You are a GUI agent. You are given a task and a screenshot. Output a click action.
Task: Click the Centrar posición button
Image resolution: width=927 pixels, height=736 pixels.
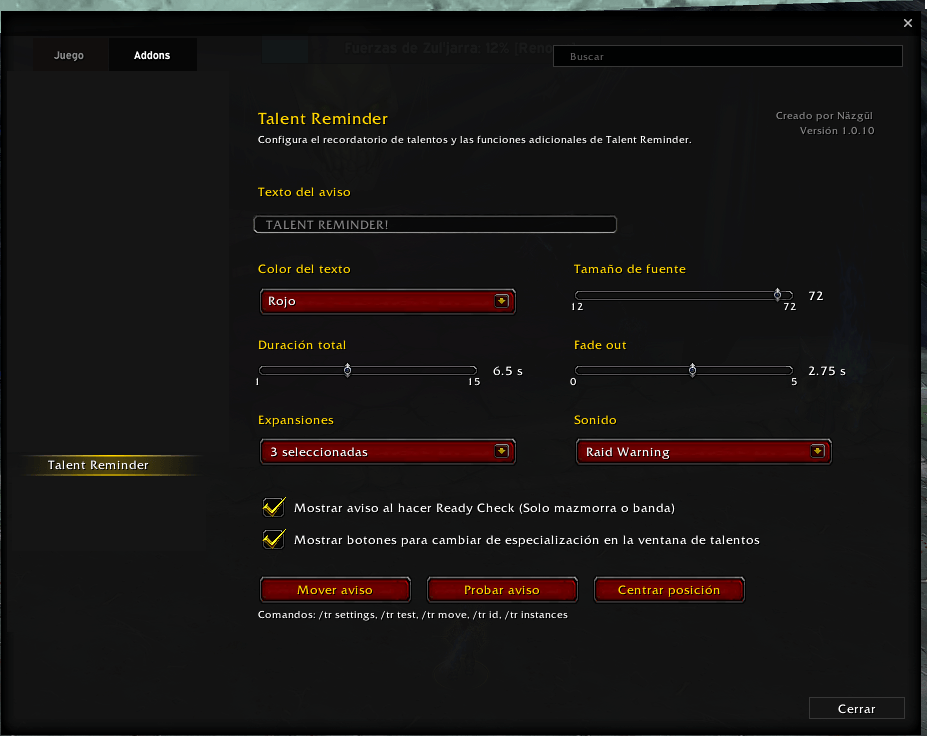pos(669,590)
